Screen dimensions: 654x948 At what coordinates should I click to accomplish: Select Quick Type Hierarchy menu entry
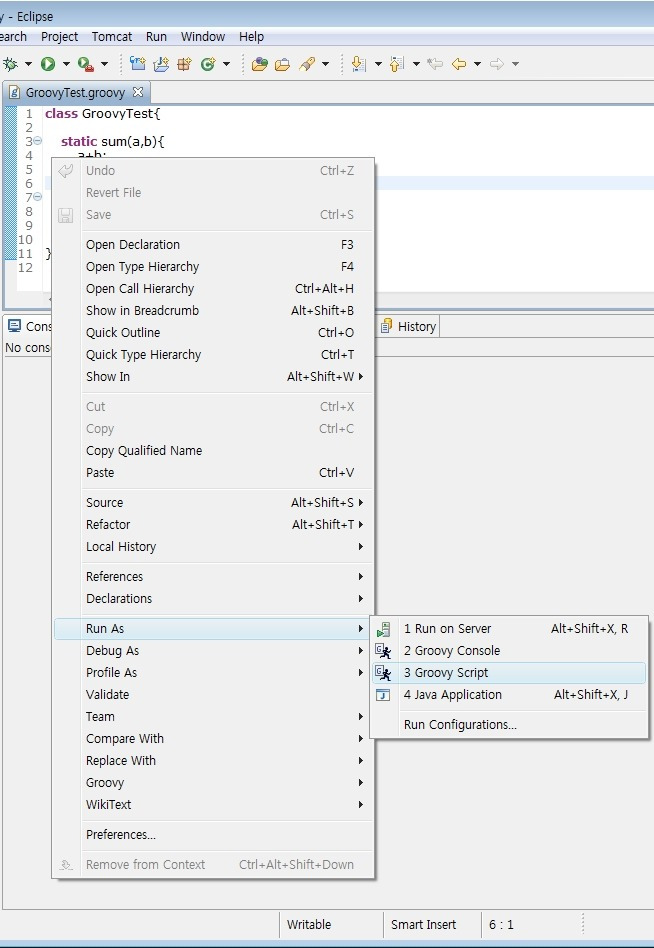[213, 354]
